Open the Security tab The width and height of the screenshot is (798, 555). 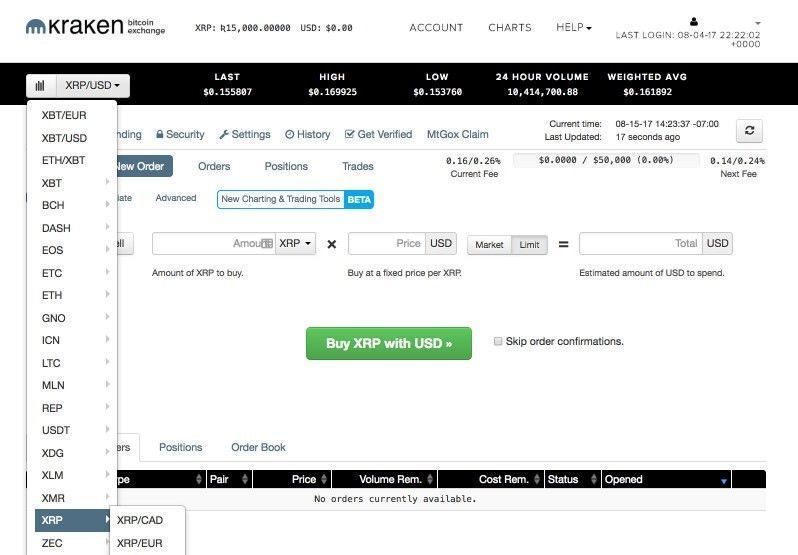[180, 134]
